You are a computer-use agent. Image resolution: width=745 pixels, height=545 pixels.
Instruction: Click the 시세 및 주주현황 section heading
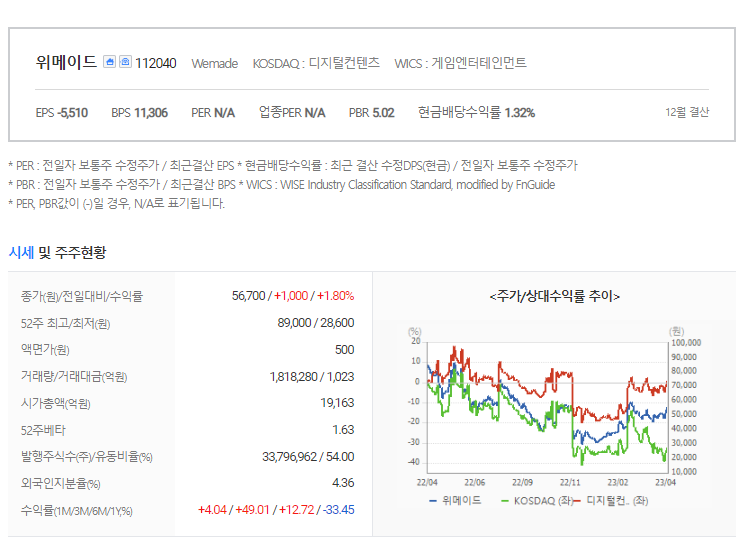pyautogui.click(x=57, y=252)
